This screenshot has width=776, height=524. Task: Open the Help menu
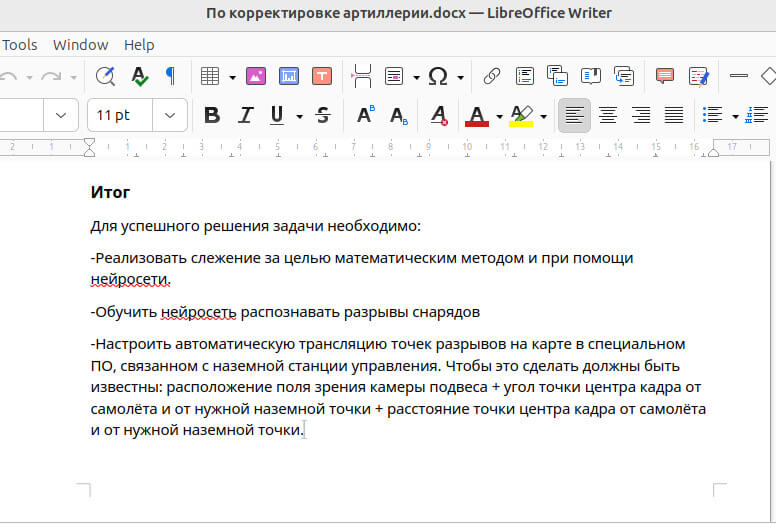click(x=139, y=45)
